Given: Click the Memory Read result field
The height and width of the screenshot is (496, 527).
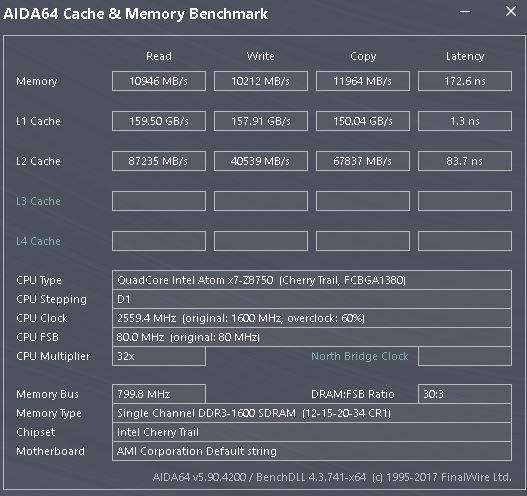Looking at the screenshot, I should tap(159, 81).
